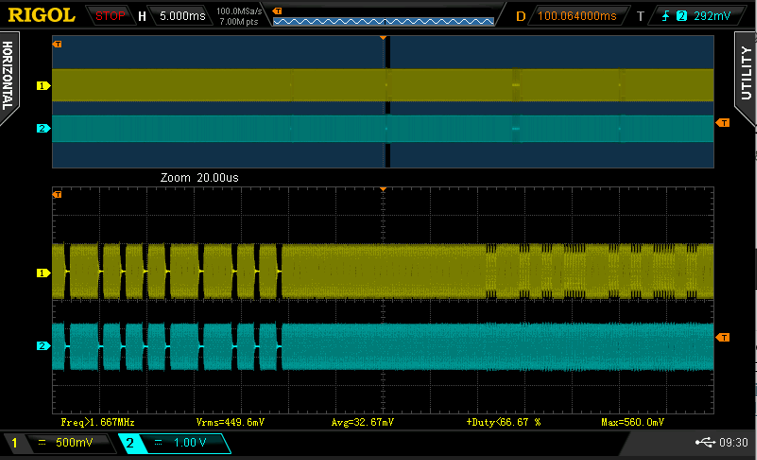Select the Vrms=449.6mV measurement
Viewport: 757px width, 460px height.
point(230,422)
